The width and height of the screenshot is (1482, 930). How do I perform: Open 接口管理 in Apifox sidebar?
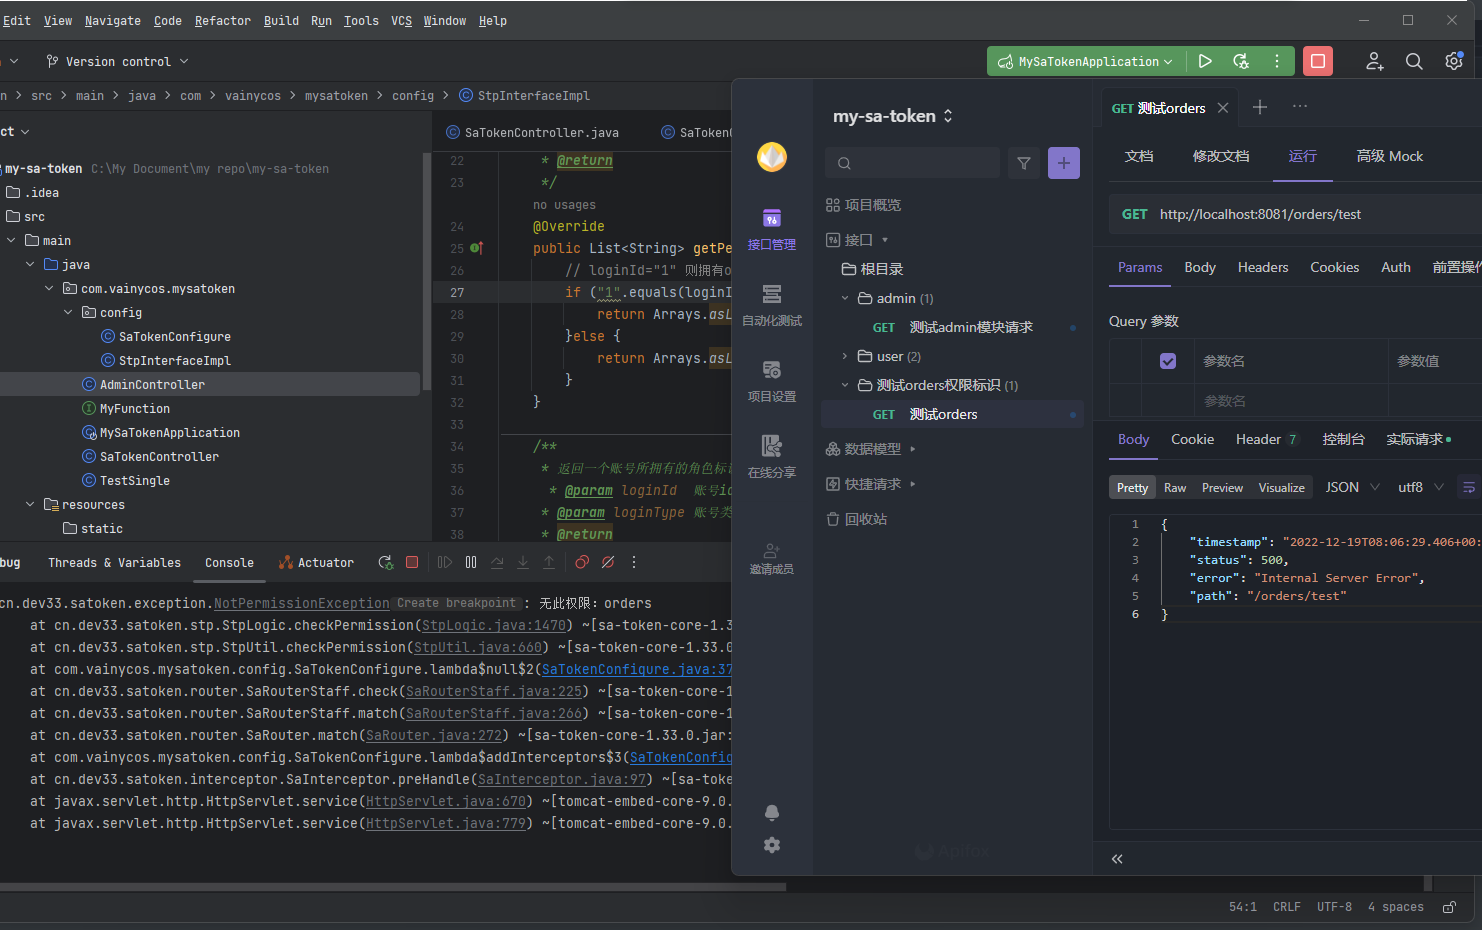coord(772,229)
